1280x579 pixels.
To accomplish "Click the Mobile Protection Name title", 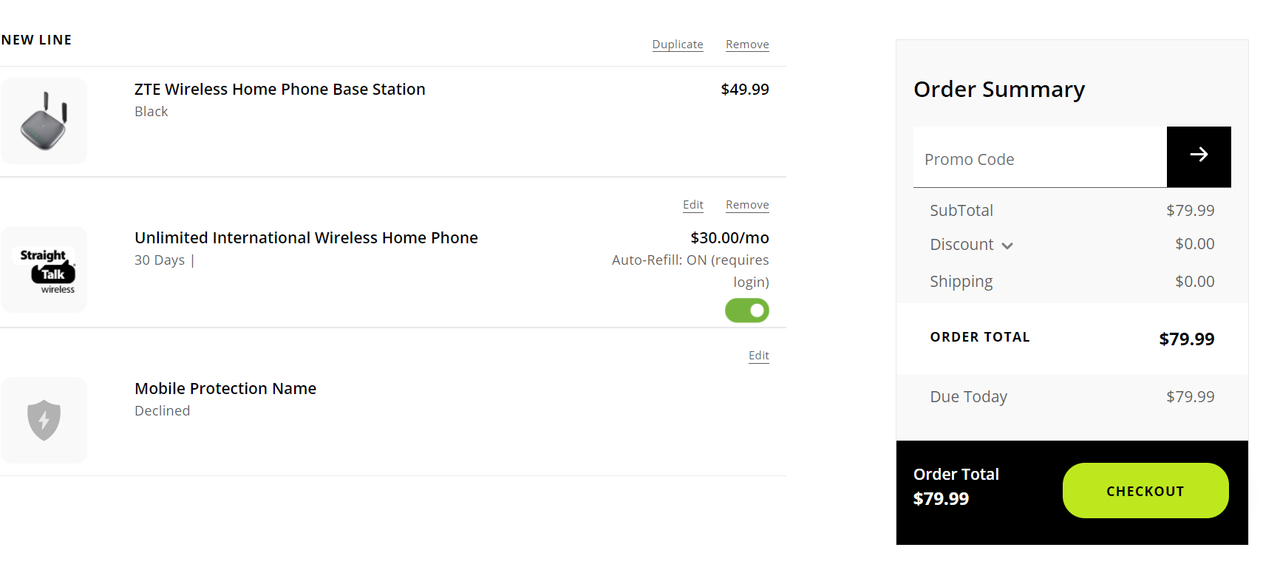I will point(225,389).
